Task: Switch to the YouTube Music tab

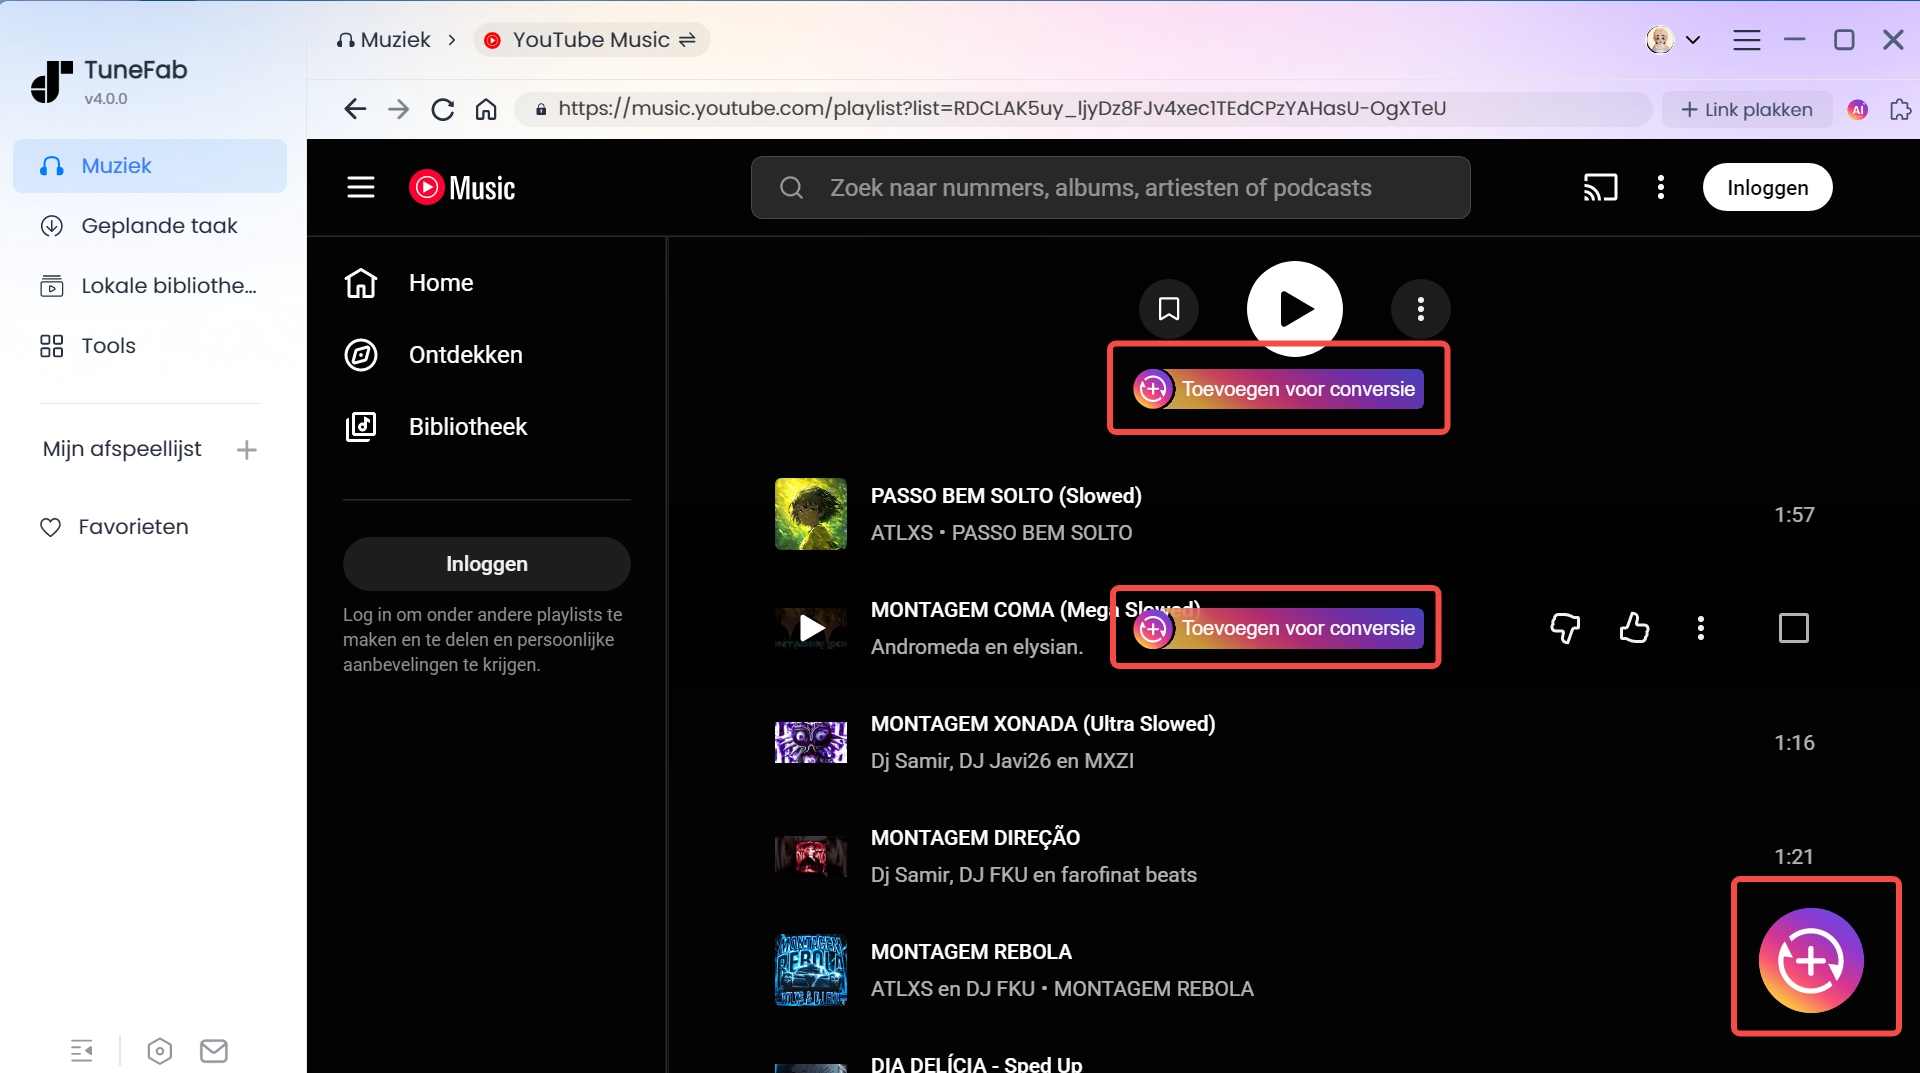Action: (591, 39)
